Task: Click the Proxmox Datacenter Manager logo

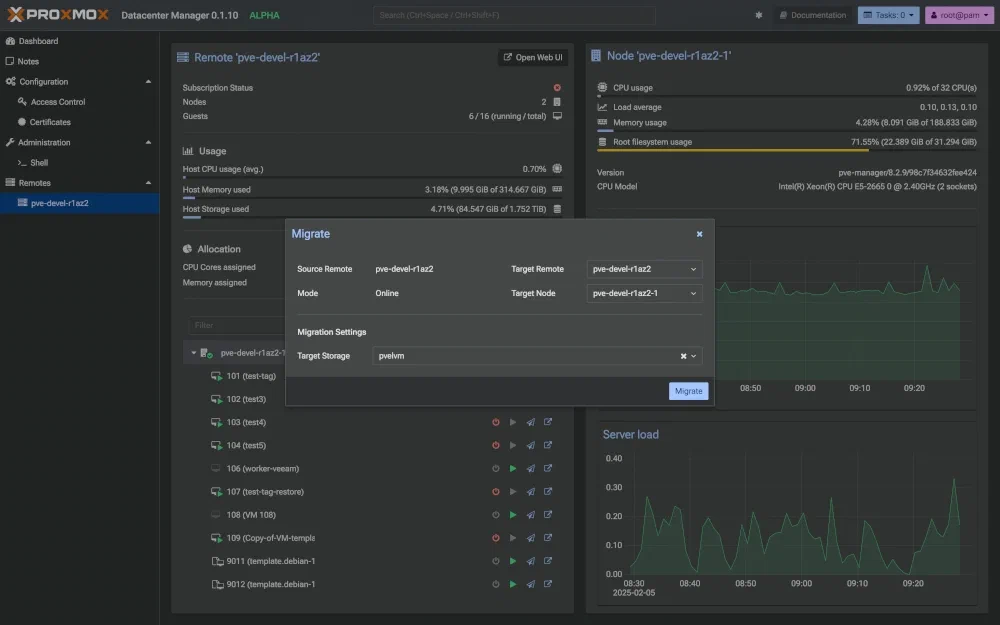Action: (x=55, y=15)
